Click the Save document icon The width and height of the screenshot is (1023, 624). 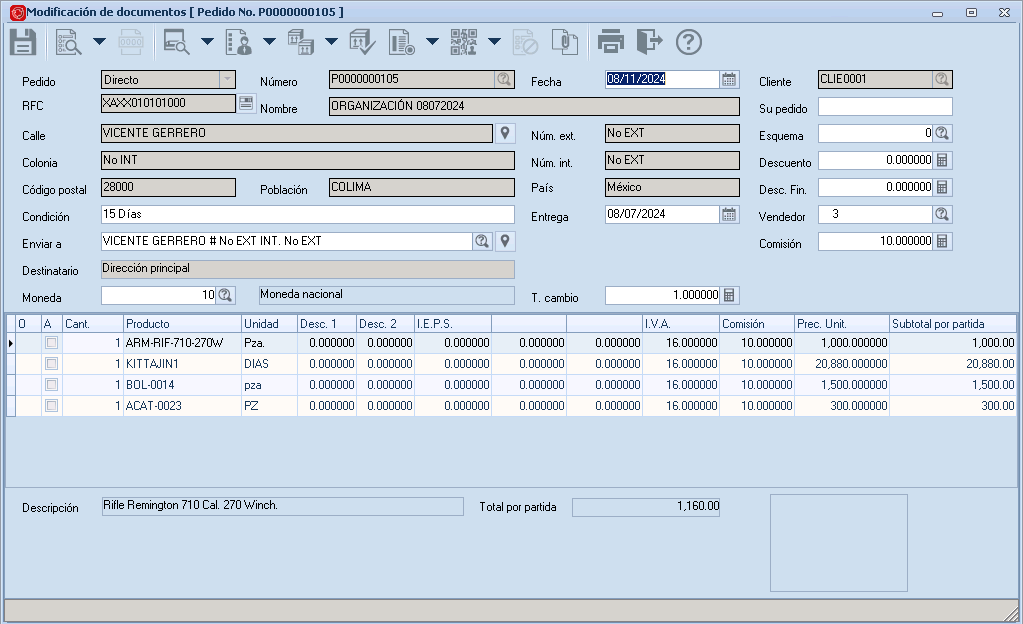pos(23,42)
